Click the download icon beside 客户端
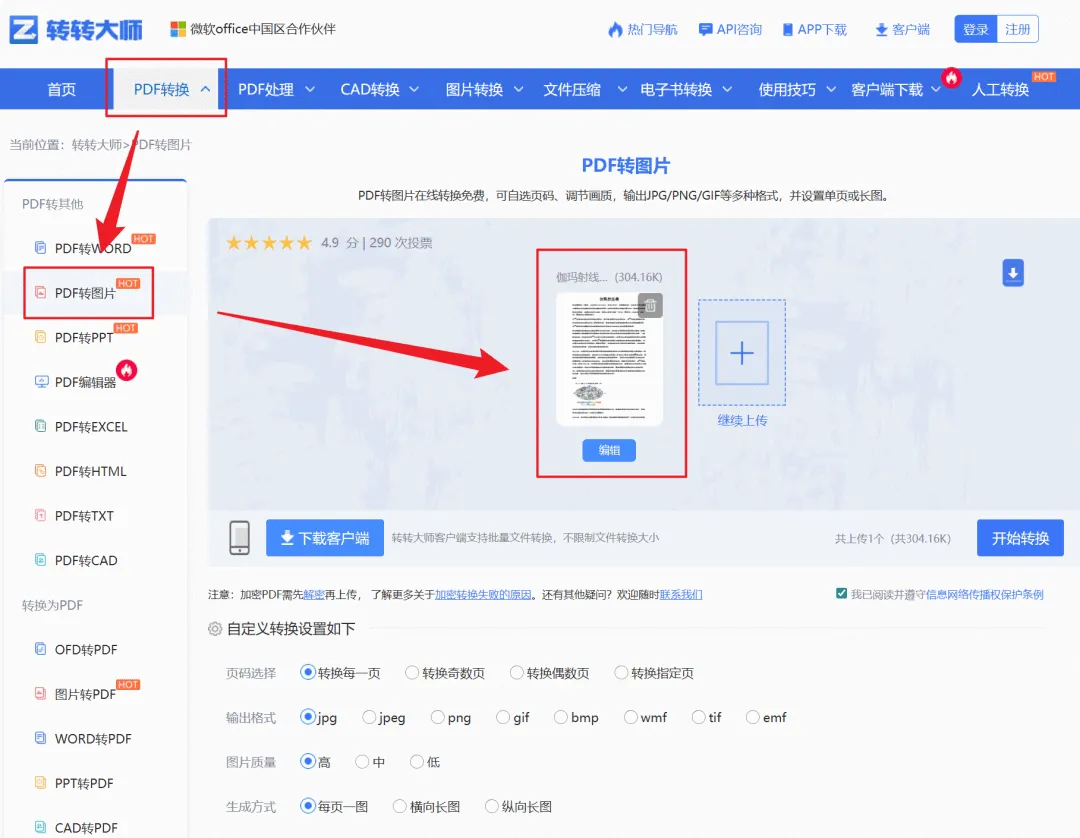Image resolution: width=1080 pixels, height=838 pixels. tap(881, 30)
